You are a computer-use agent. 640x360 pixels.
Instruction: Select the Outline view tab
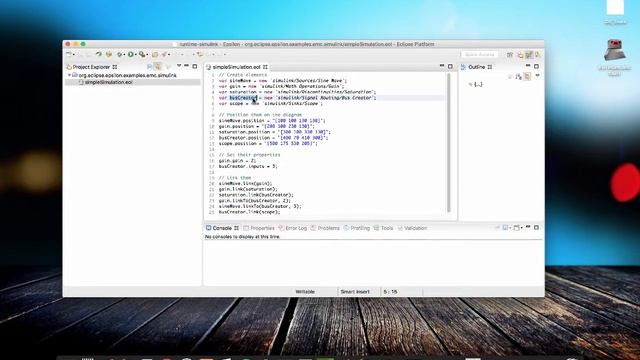(x=476, y=67)
